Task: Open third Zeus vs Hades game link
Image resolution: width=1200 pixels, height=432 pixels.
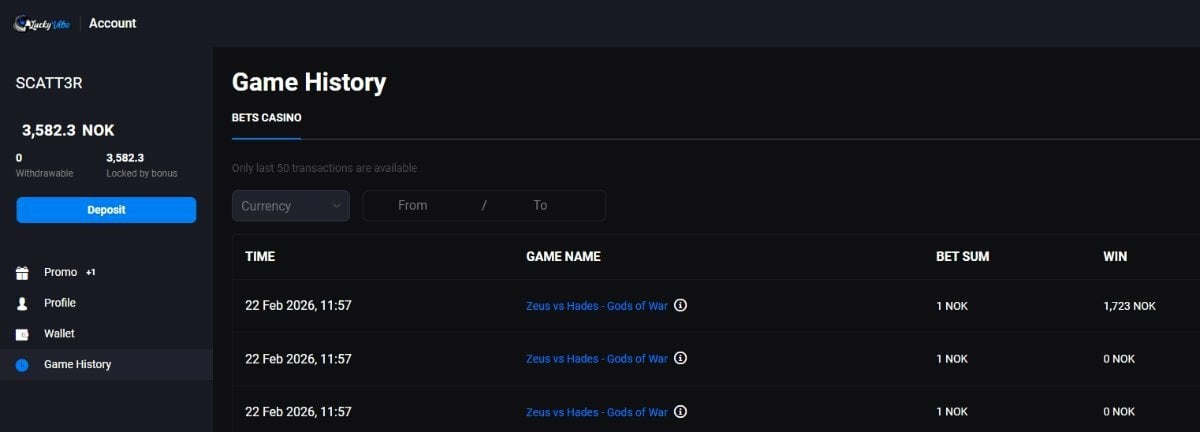Action: tap(596, 412)
